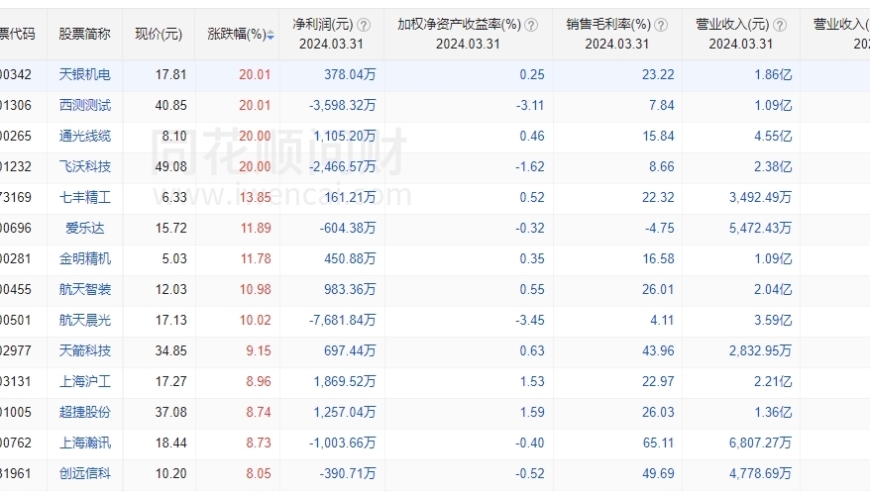Select revenue cell 5,472.43万
The height and width of the screenshot is (492, 870).
pyautogui.click(x=761, y=228)
